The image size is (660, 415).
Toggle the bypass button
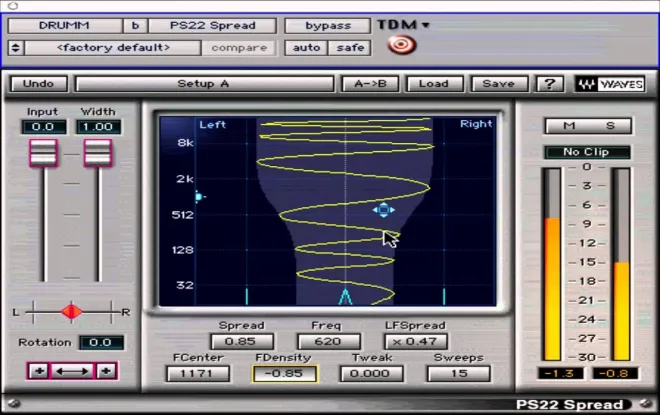coord(327,26)
